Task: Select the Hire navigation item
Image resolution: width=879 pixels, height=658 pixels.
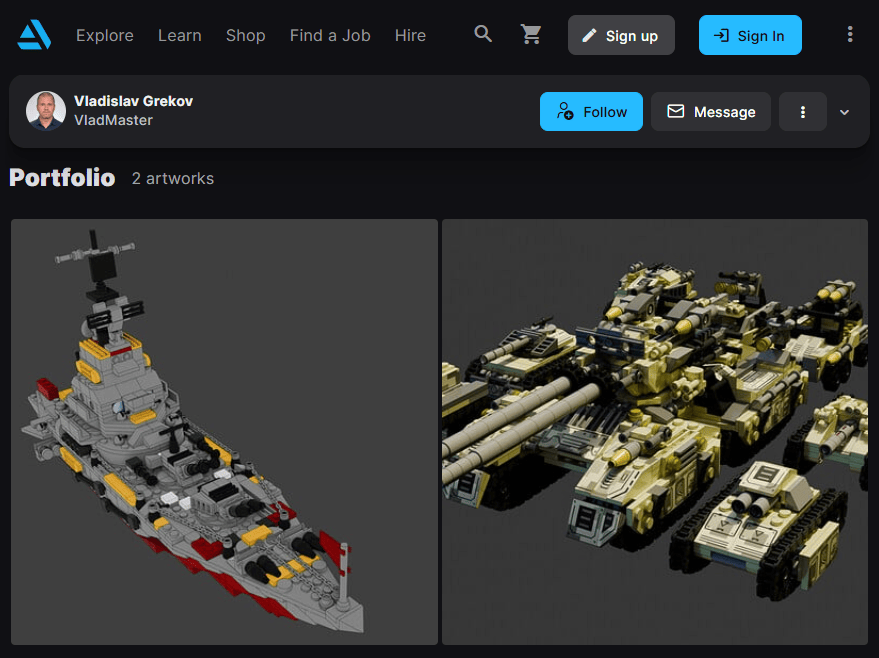Action: coord(410,35)
